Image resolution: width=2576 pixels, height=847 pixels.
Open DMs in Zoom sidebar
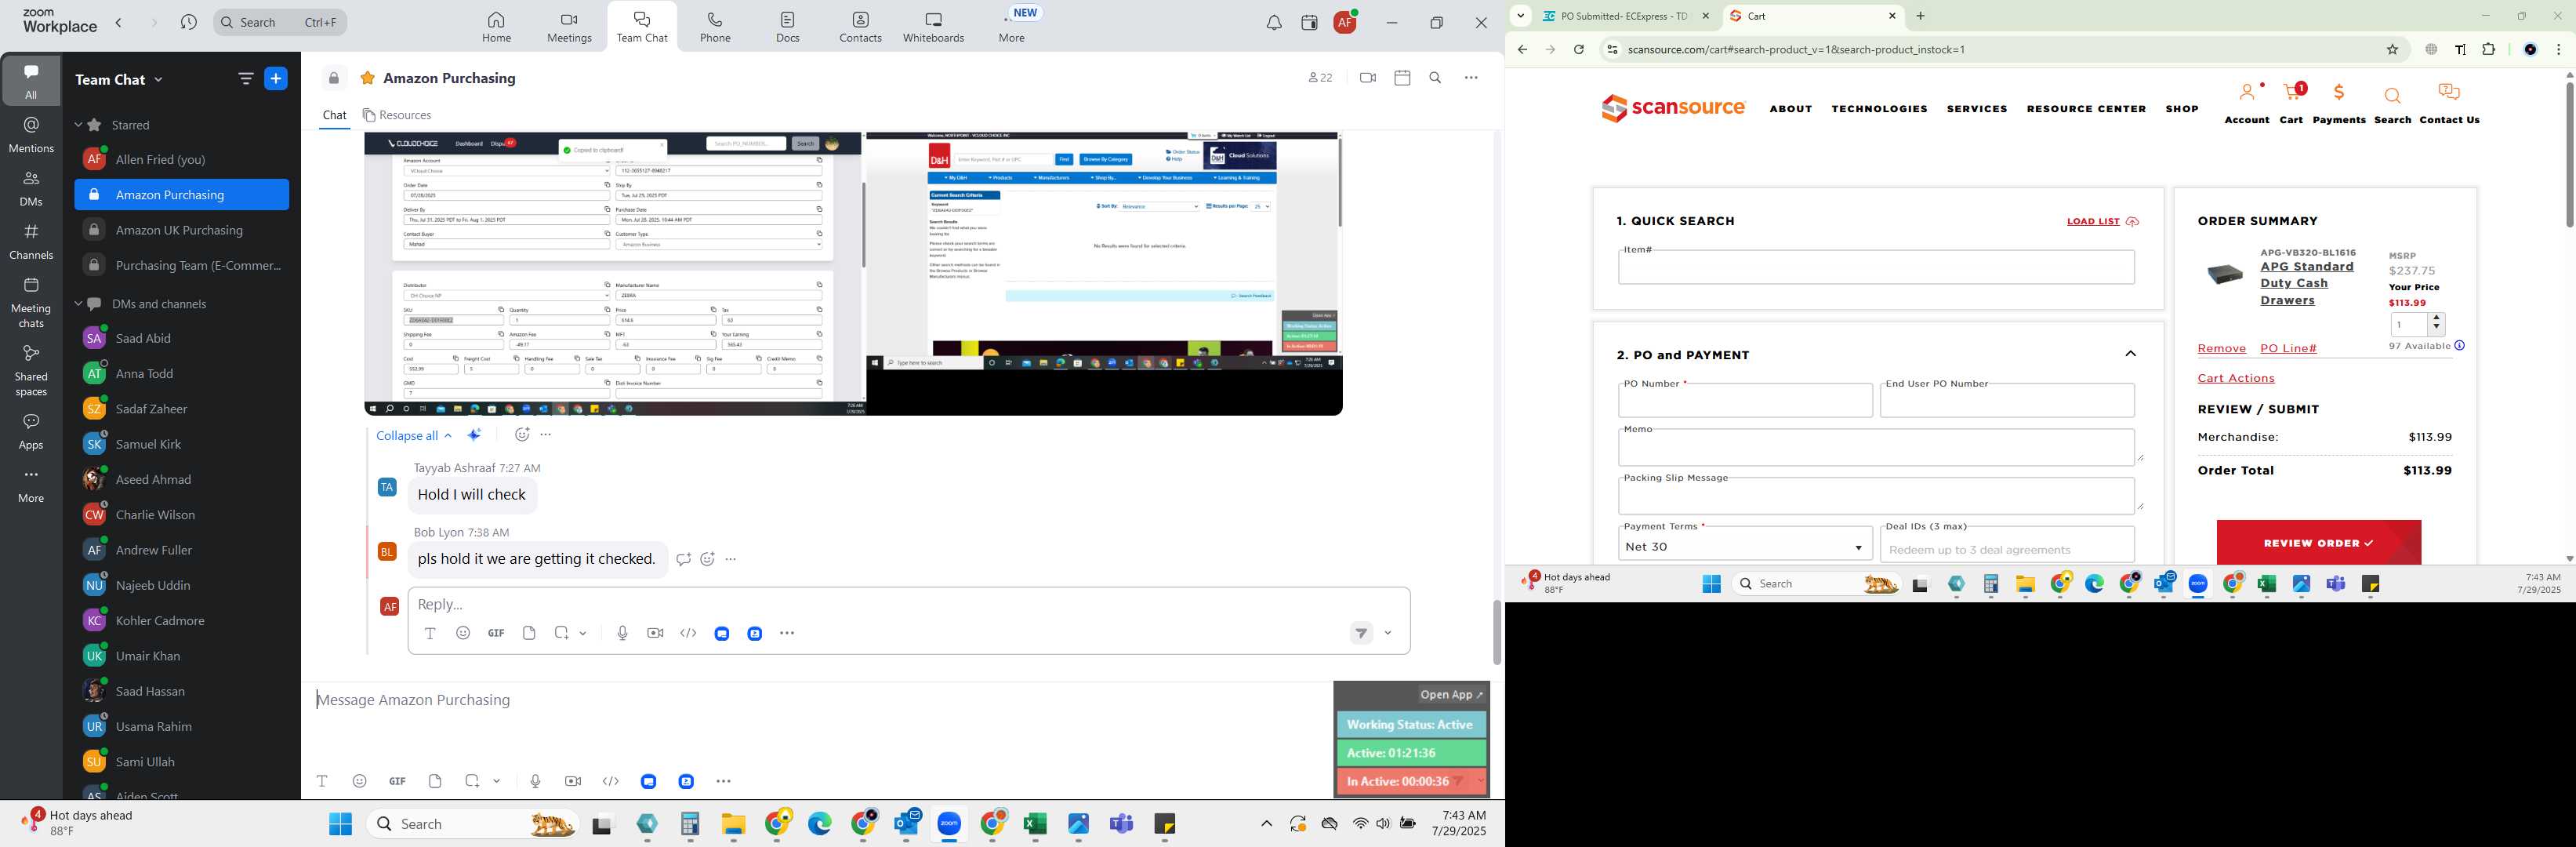[x=31, y=188]
